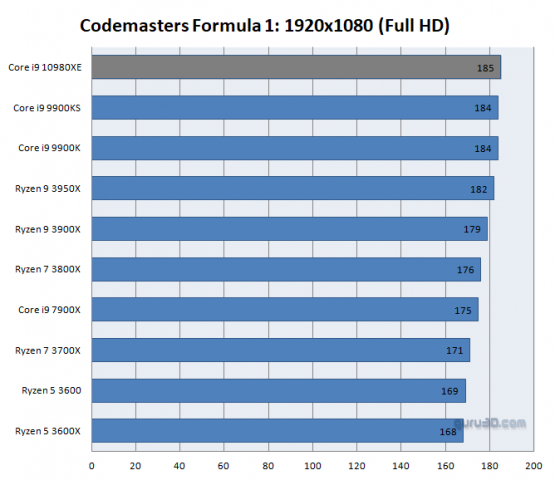Screen dimensions: 555x480
Task: Select the Core i9 7900X label
Action: click(50, 310)
